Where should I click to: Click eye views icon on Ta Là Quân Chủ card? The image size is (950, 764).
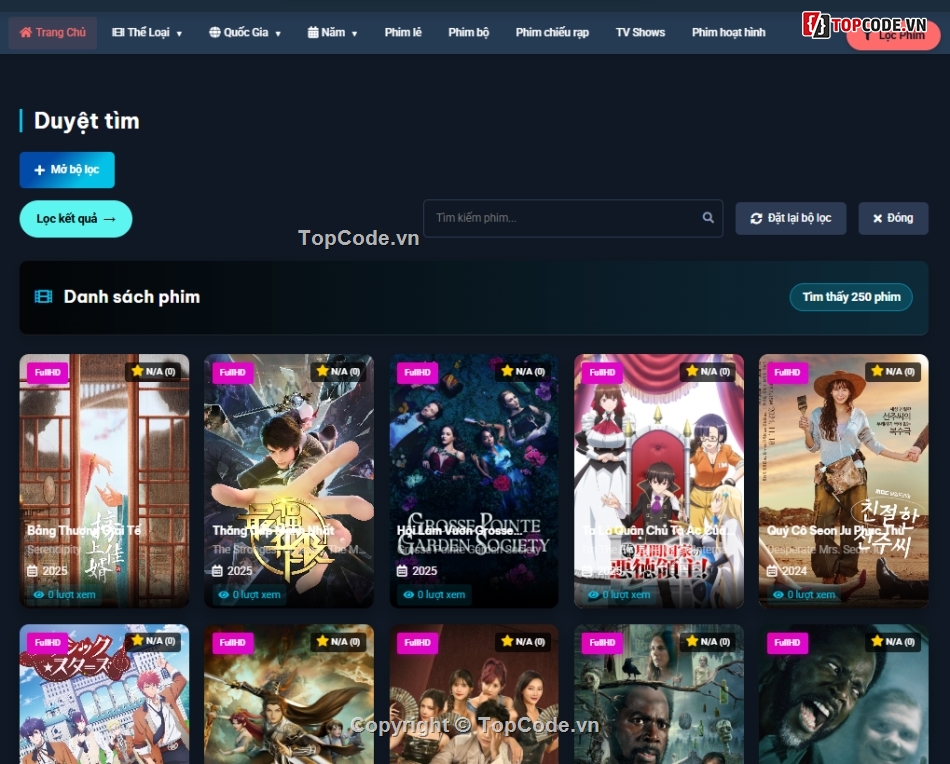[x=593, y=595]
